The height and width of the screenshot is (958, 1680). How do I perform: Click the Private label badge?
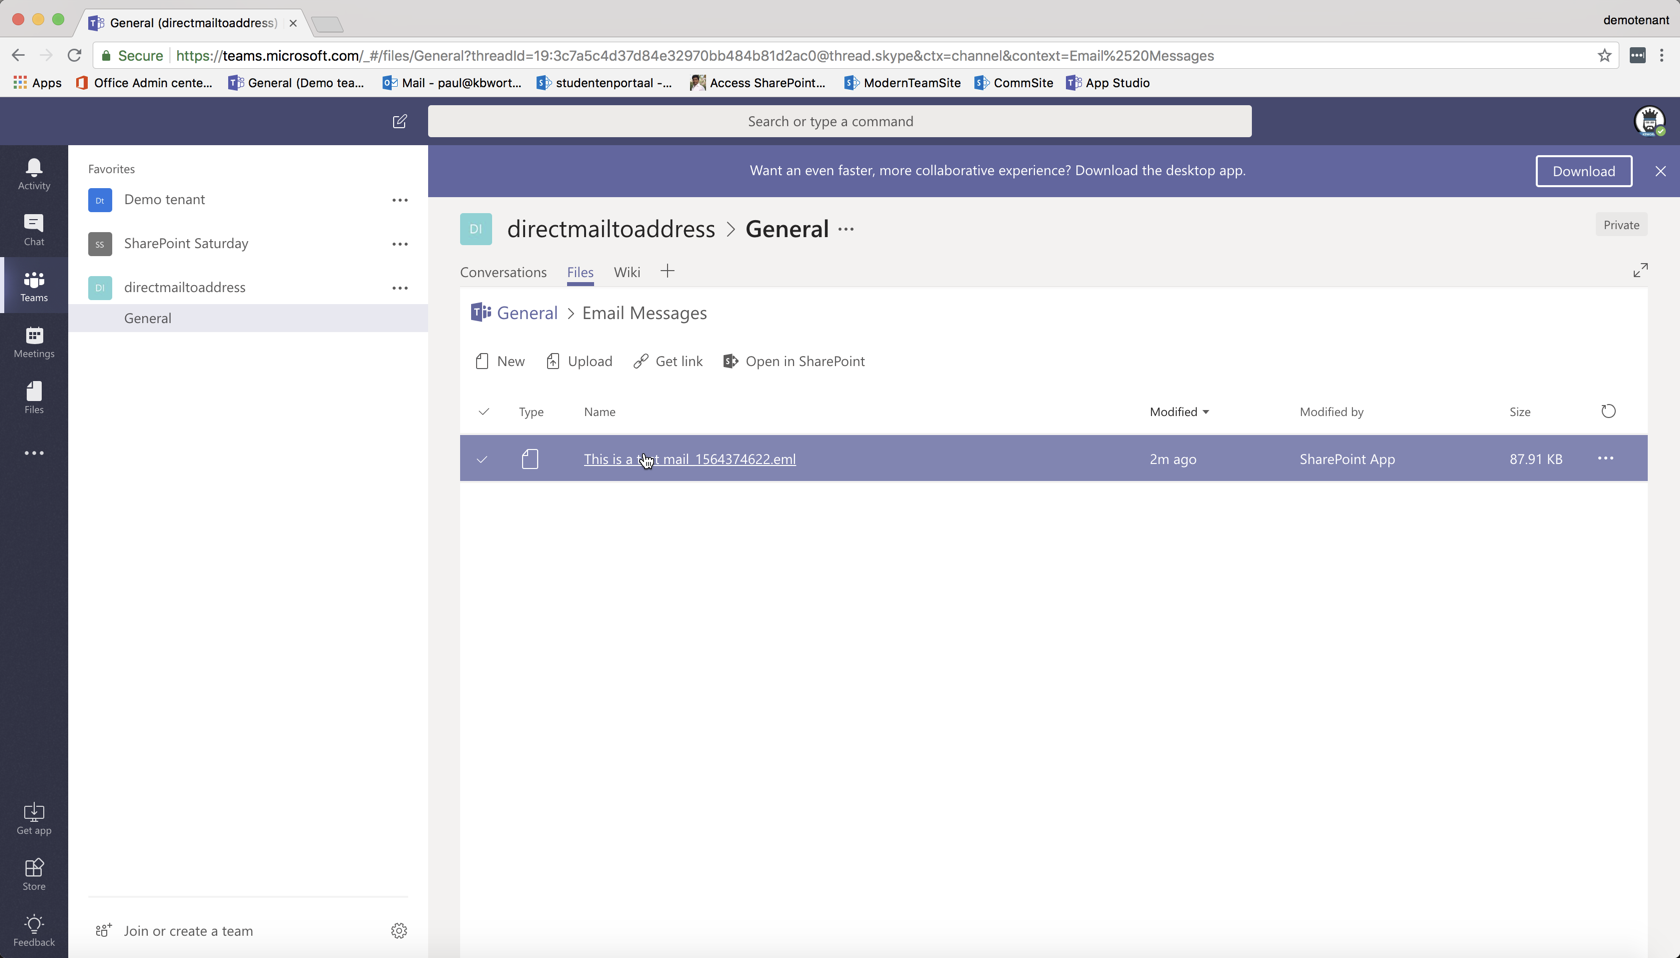pyautogui.click(x=1621, y=225)
